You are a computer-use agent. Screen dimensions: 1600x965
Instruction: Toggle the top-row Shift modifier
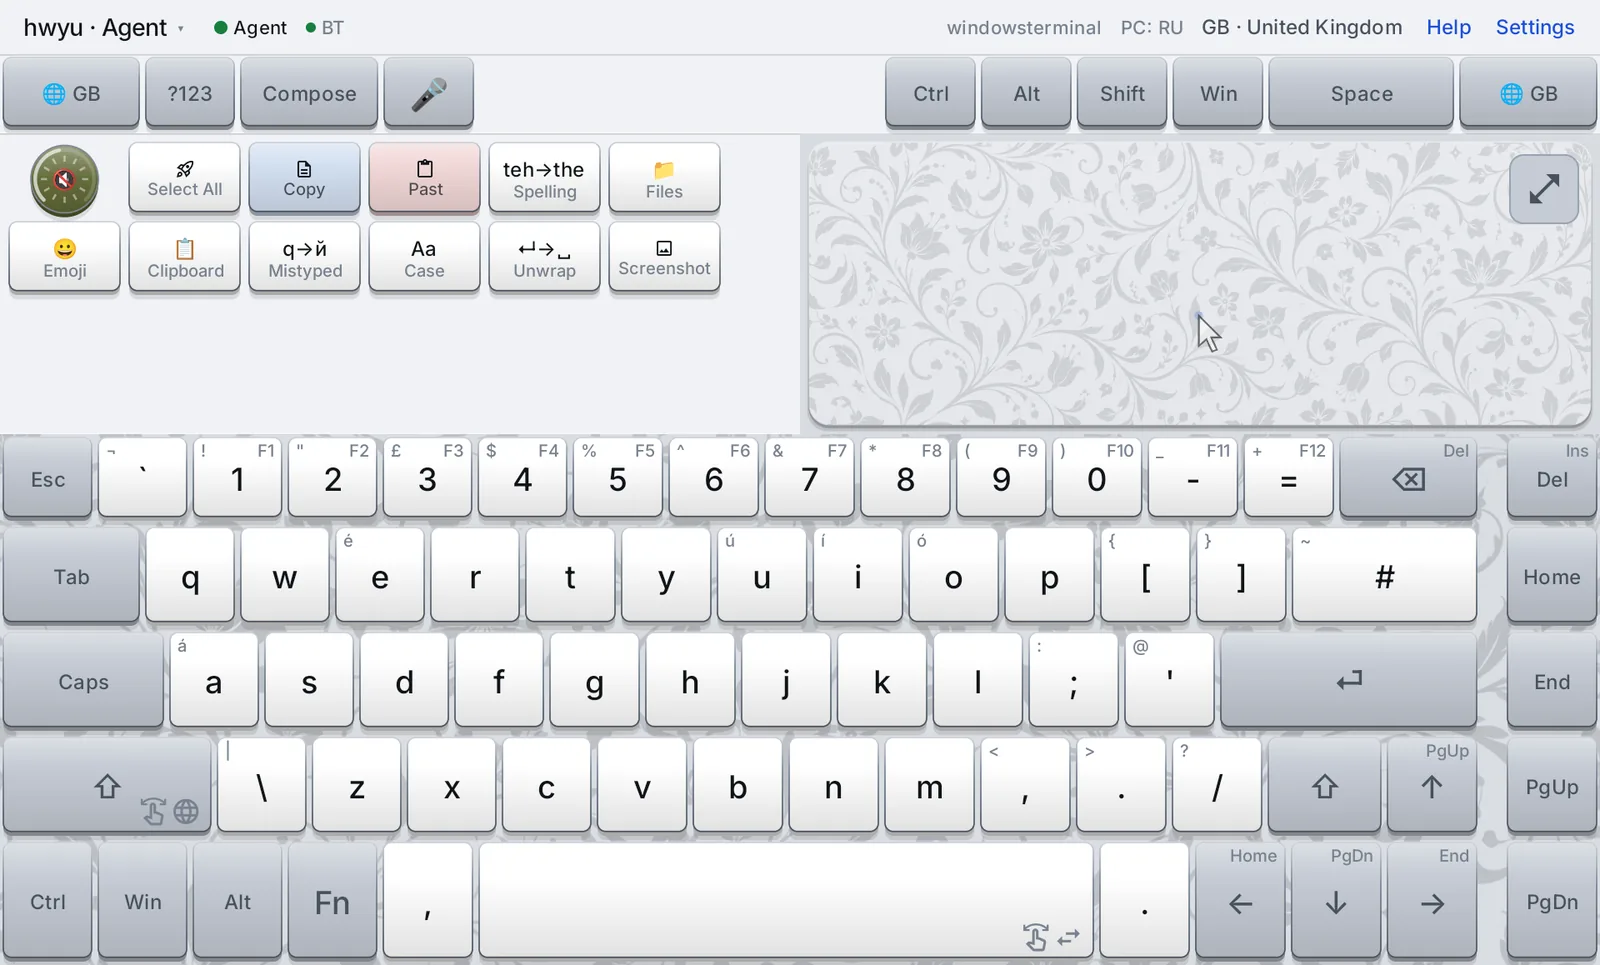[x=1122, y=93]
